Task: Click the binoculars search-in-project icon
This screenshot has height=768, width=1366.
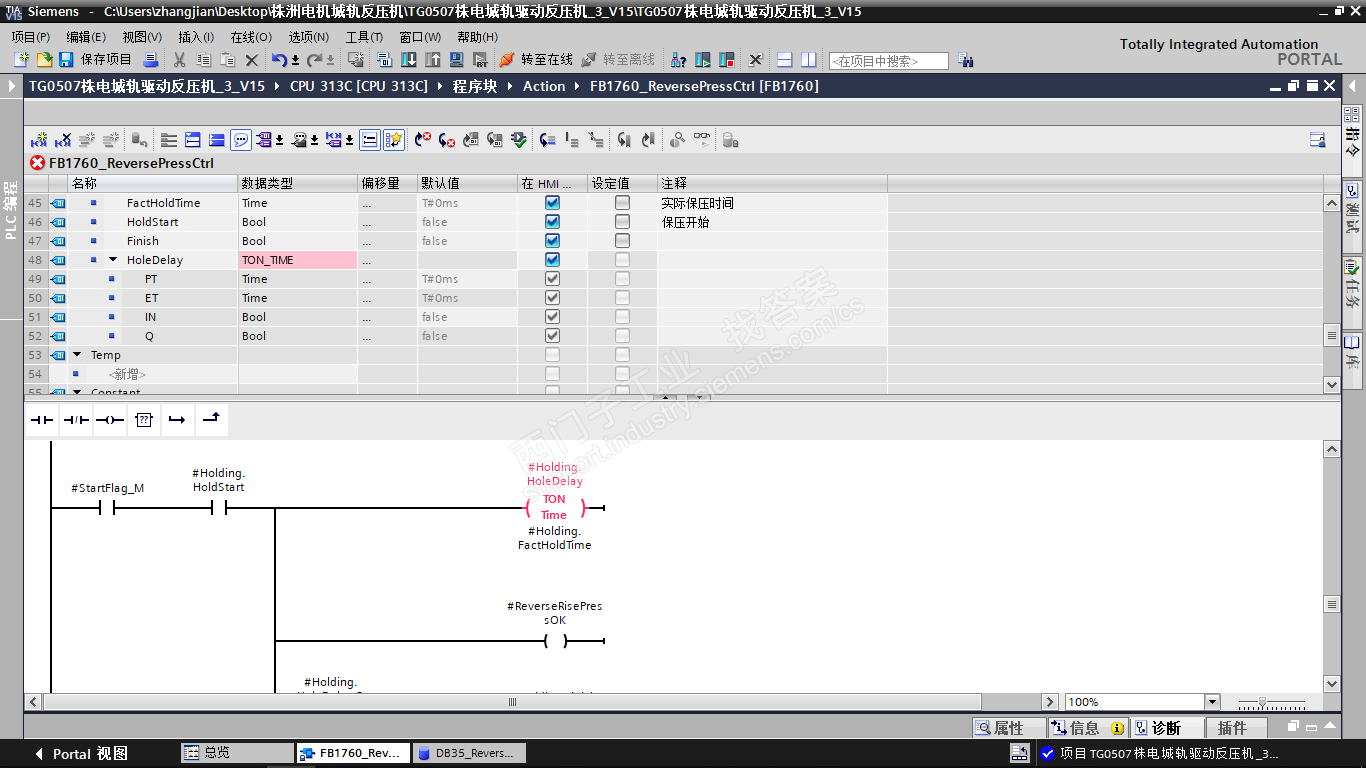Action: [x=965, y=60]
